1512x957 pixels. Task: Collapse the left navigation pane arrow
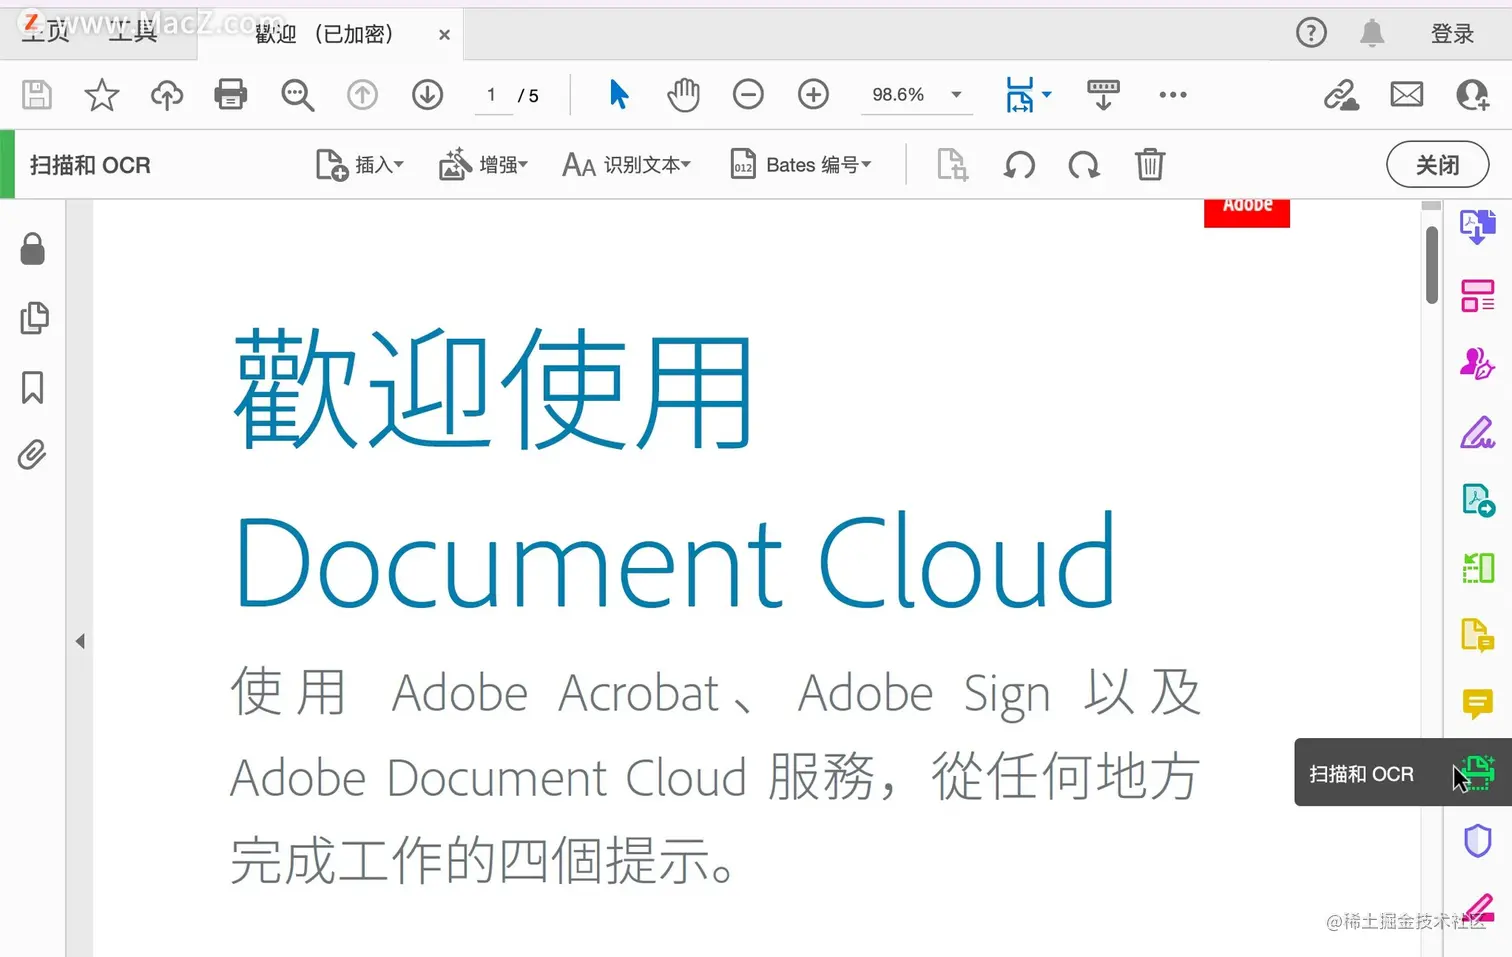[80, 641]
